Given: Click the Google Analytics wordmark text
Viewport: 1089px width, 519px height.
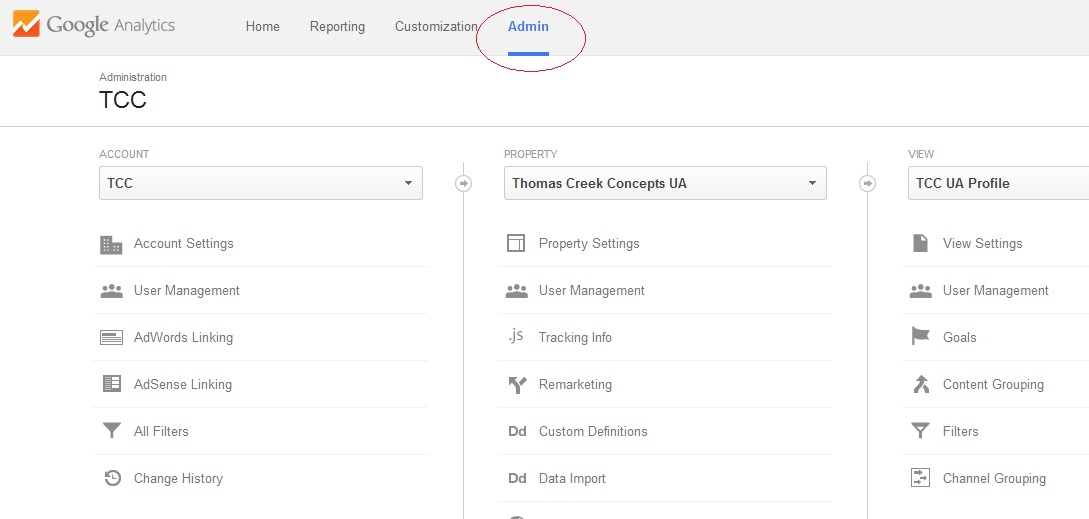Looking at the screenshot, I should [x=111, y=26].
